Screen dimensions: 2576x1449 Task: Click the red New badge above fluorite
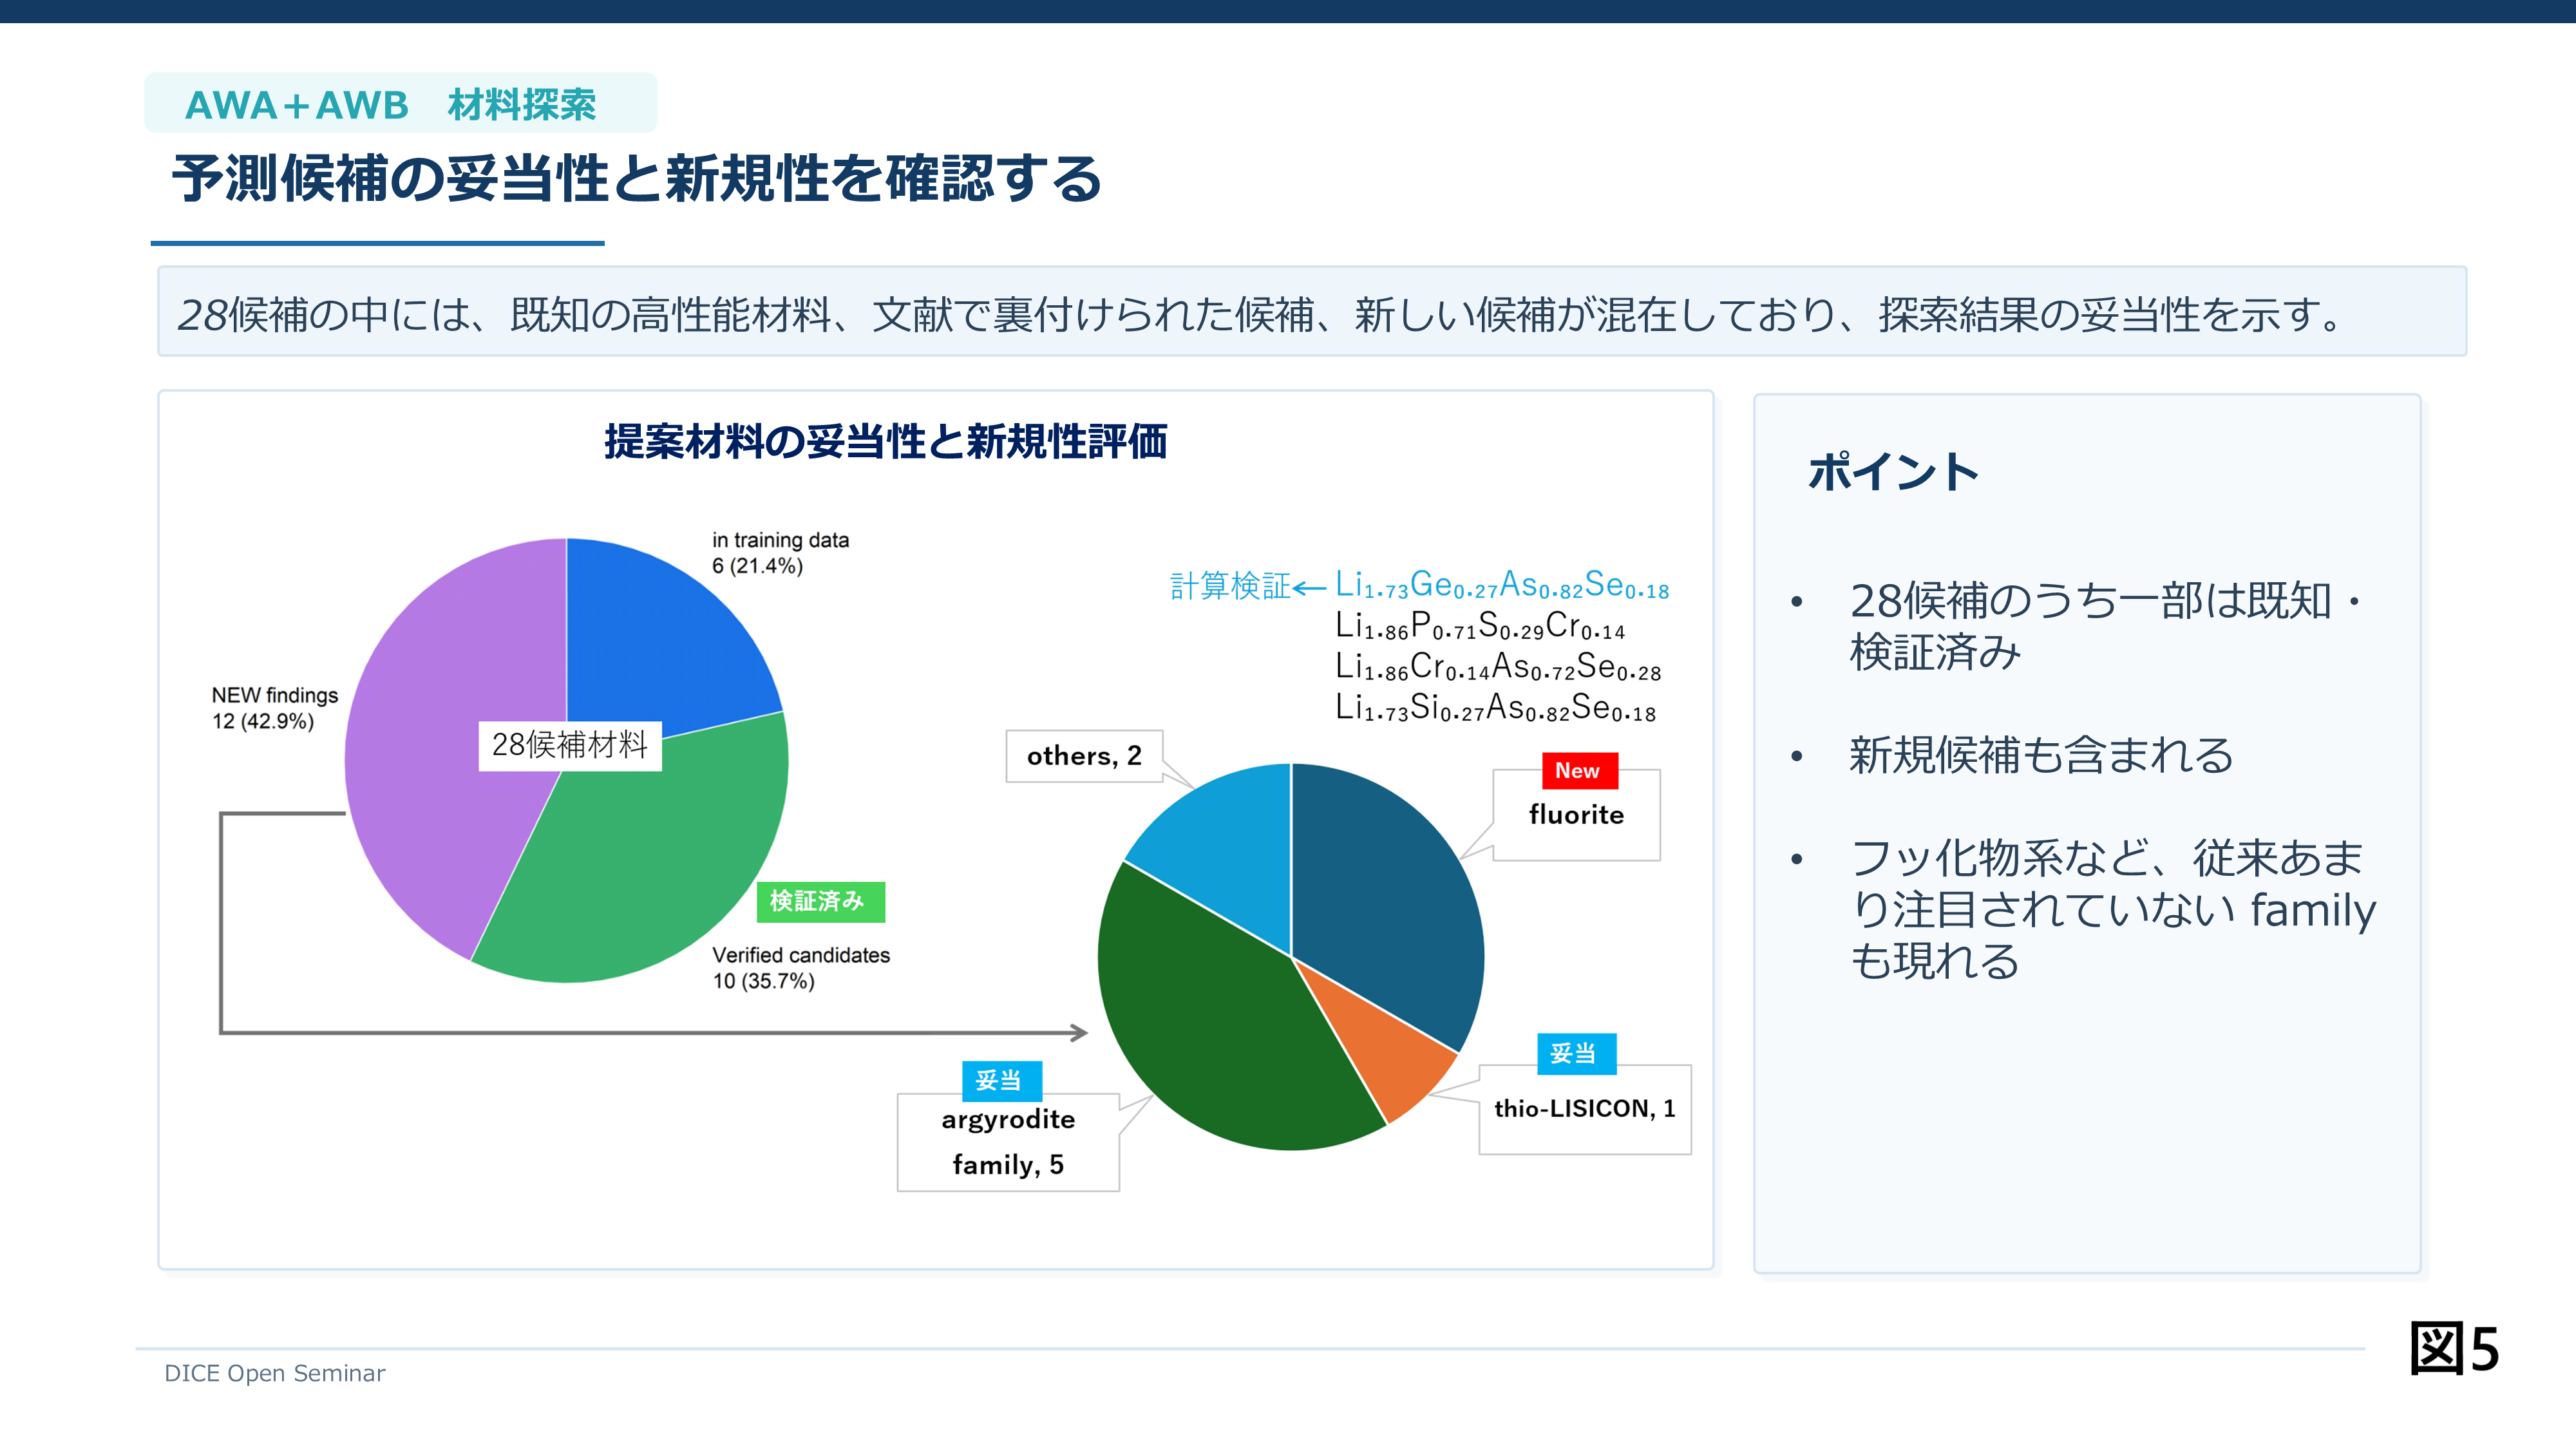1578,771
